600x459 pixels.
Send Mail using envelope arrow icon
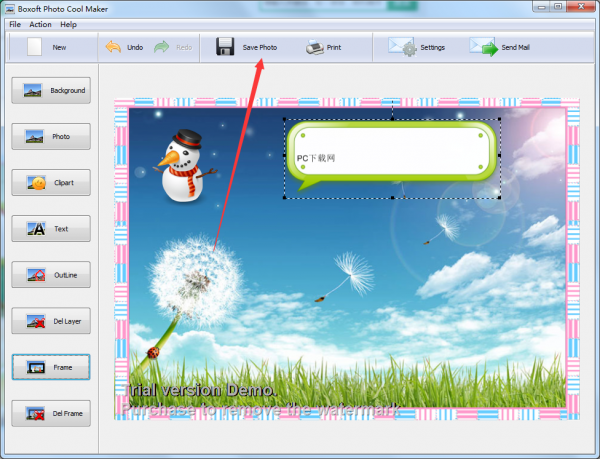(484, 47)
